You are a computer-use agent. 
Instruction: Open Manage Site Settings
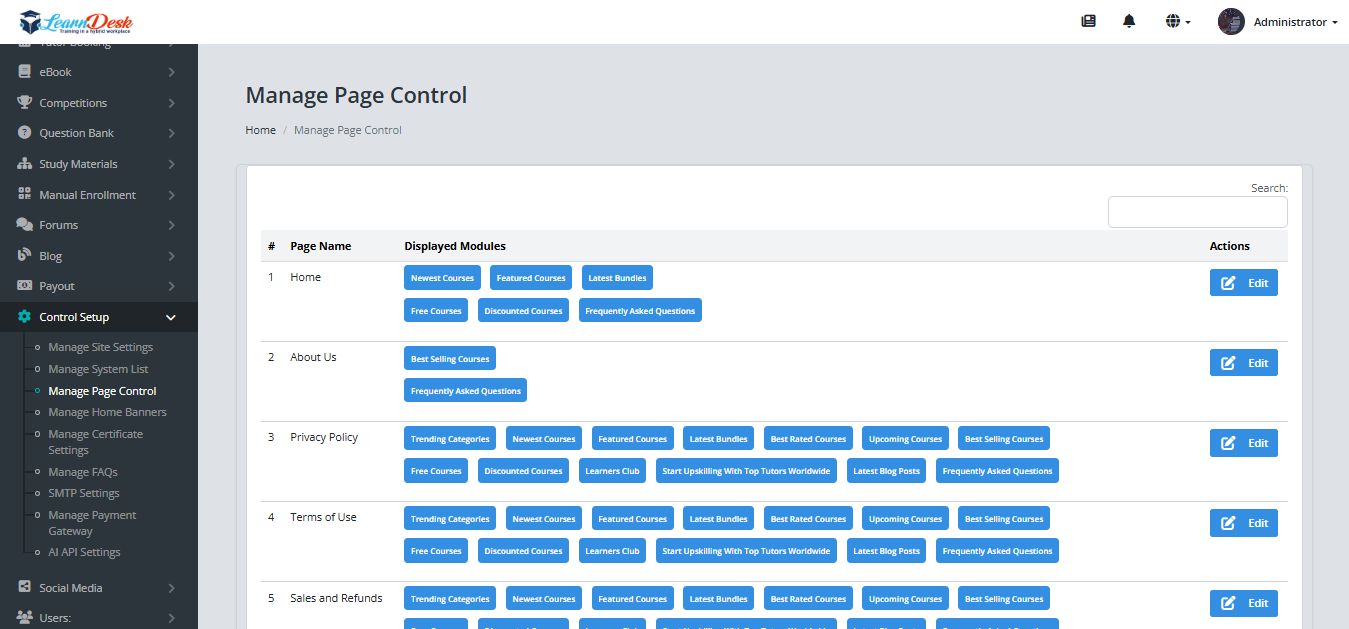pos(101,347)
